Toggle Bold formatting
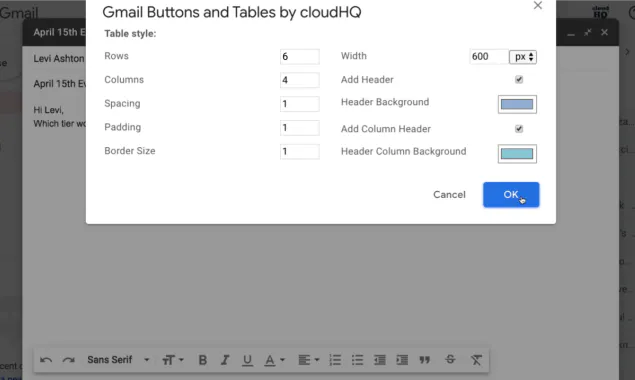The height and width of the screenshot is (380, 635). pyautogui.click(x=202, y=360)
